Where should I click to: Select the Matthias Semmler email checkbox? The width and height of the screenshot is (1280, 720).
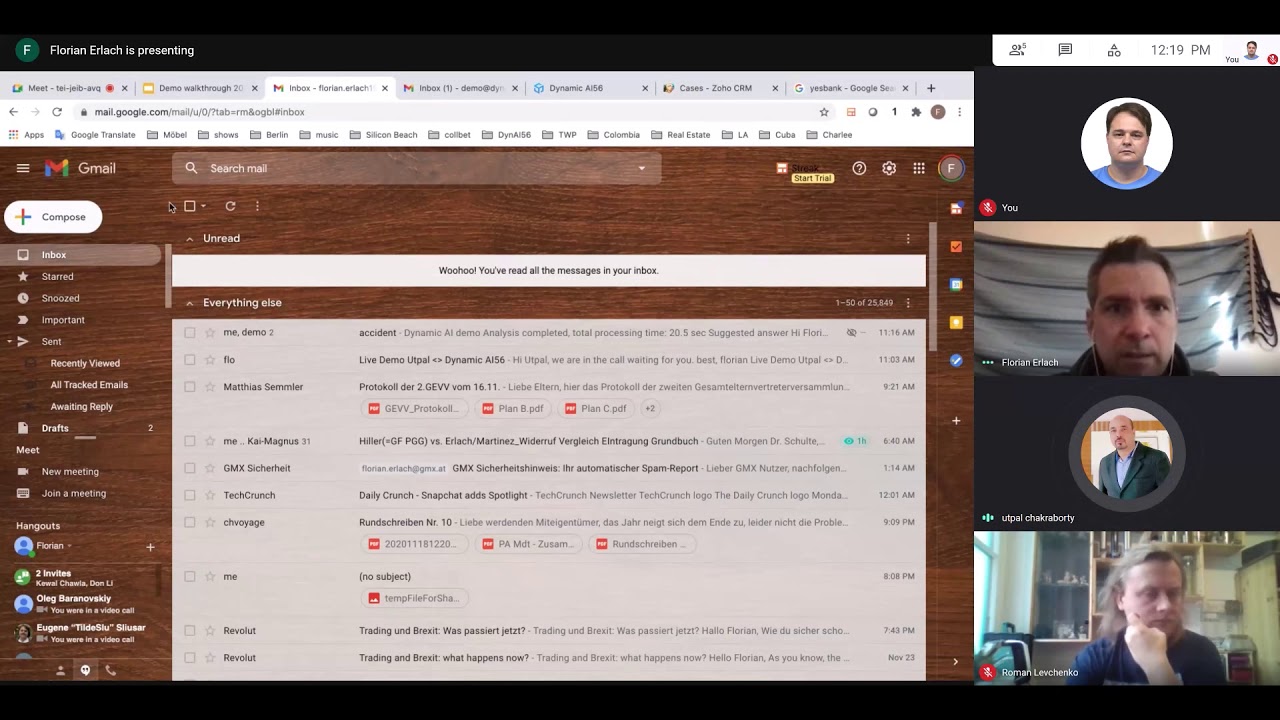(x=190, y=387)
